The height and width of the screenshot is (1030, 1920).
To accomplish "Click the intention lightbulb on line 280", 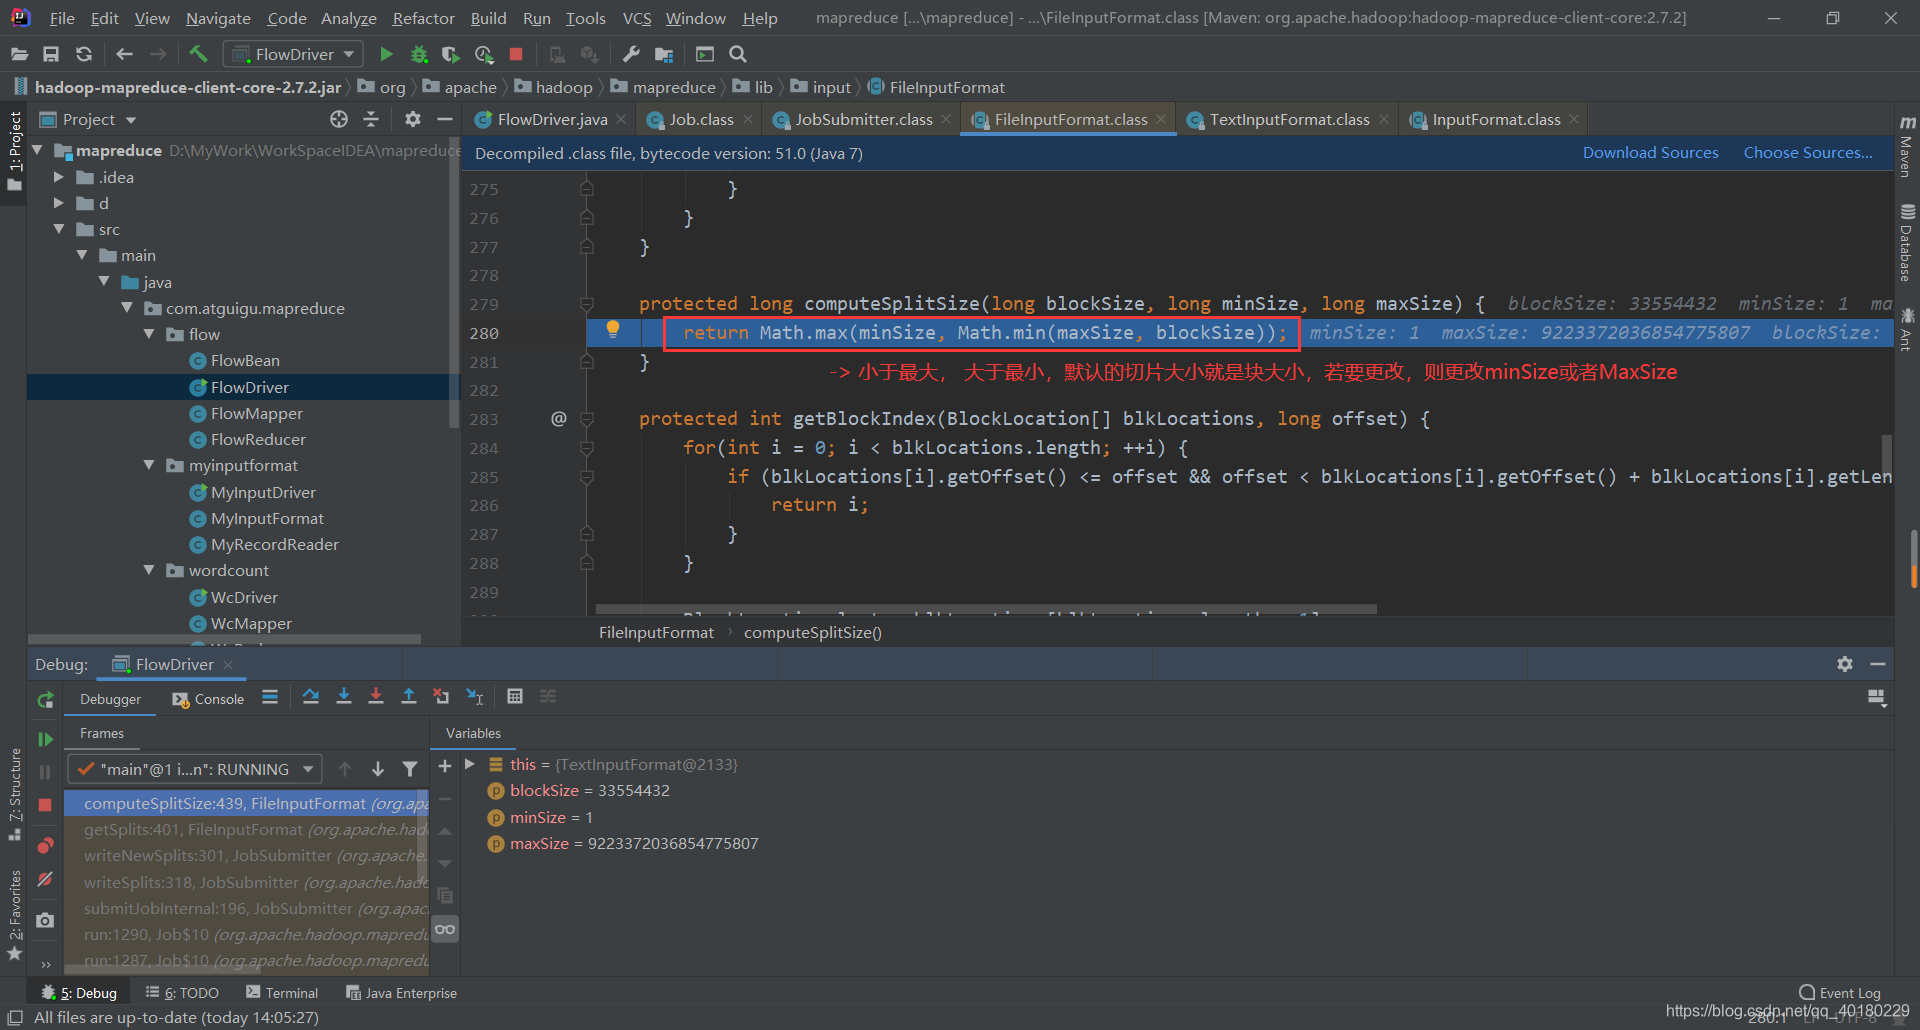I will coord(613,329).
